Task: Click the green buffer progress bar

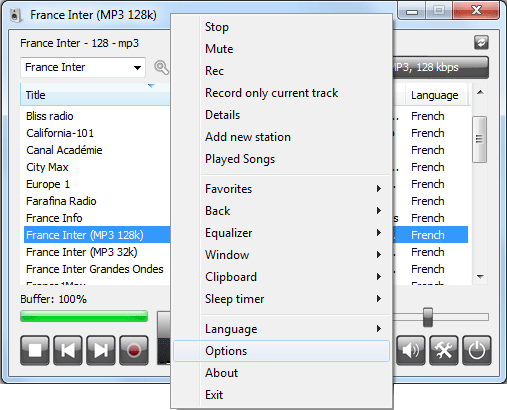Action: click(84, 316)
